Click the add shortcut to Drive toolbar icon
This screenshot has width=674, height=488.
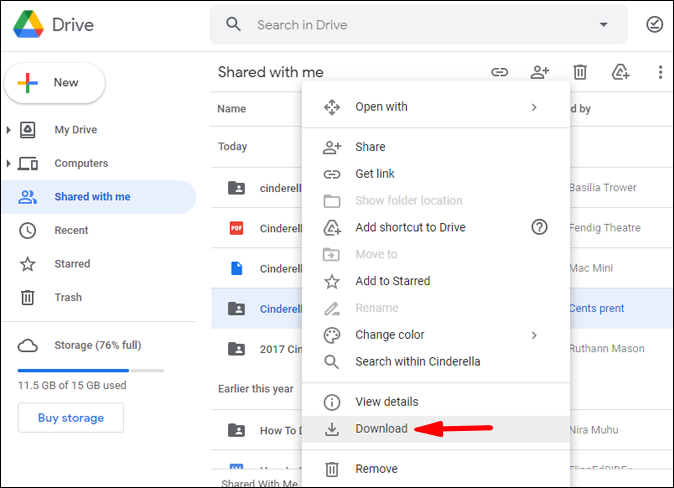pos(621,72)
